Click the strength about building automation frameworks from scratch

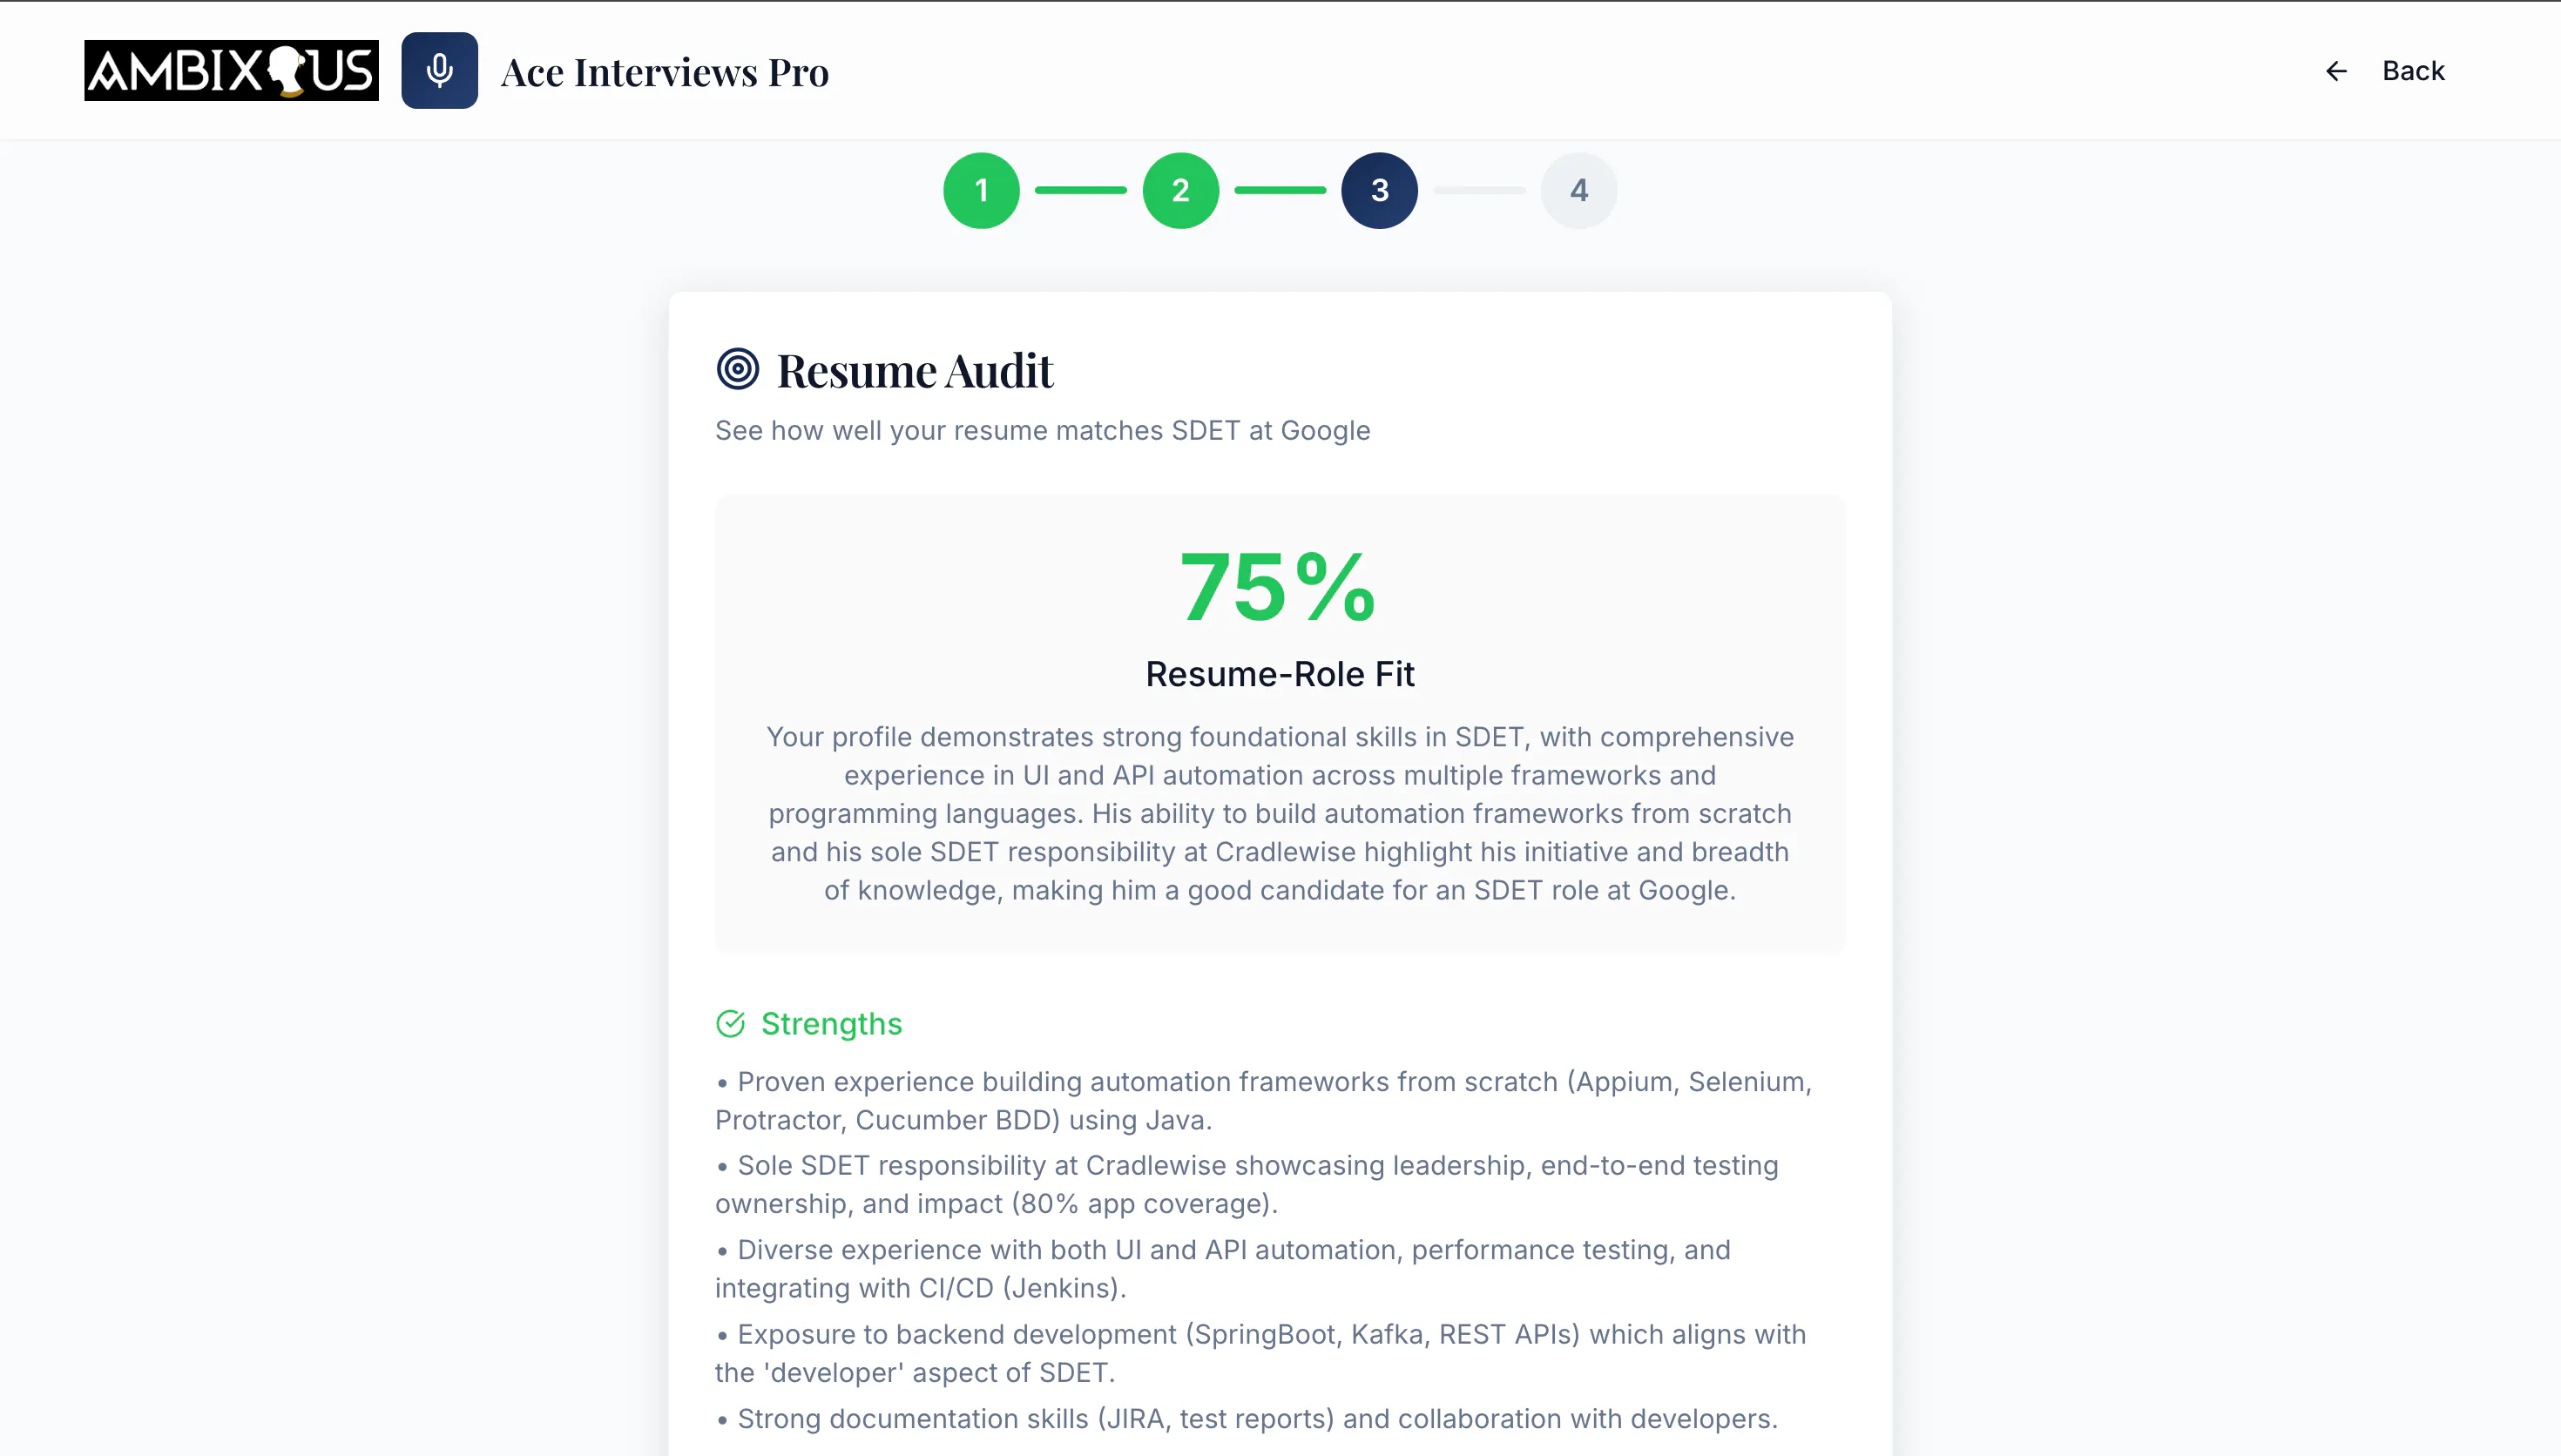tap(1263, 1100)
